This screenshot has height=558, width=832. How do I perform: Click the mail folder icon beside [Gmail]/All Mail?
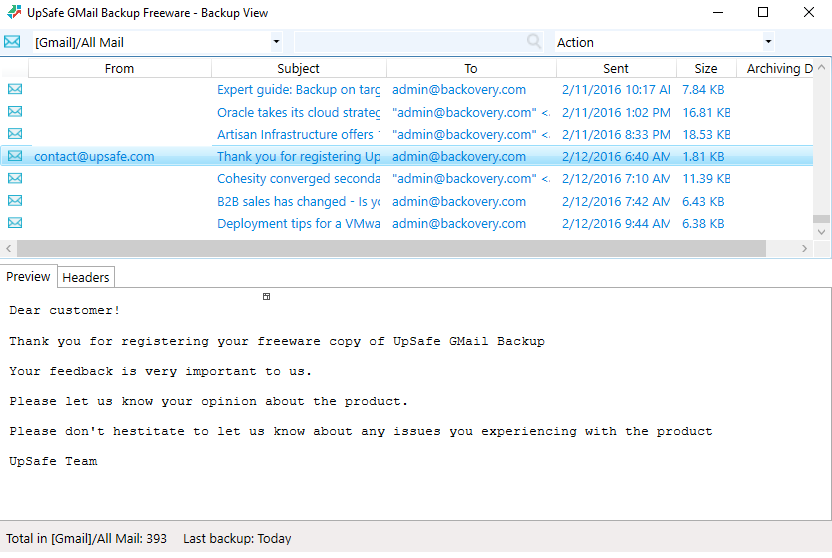[12, 42]
